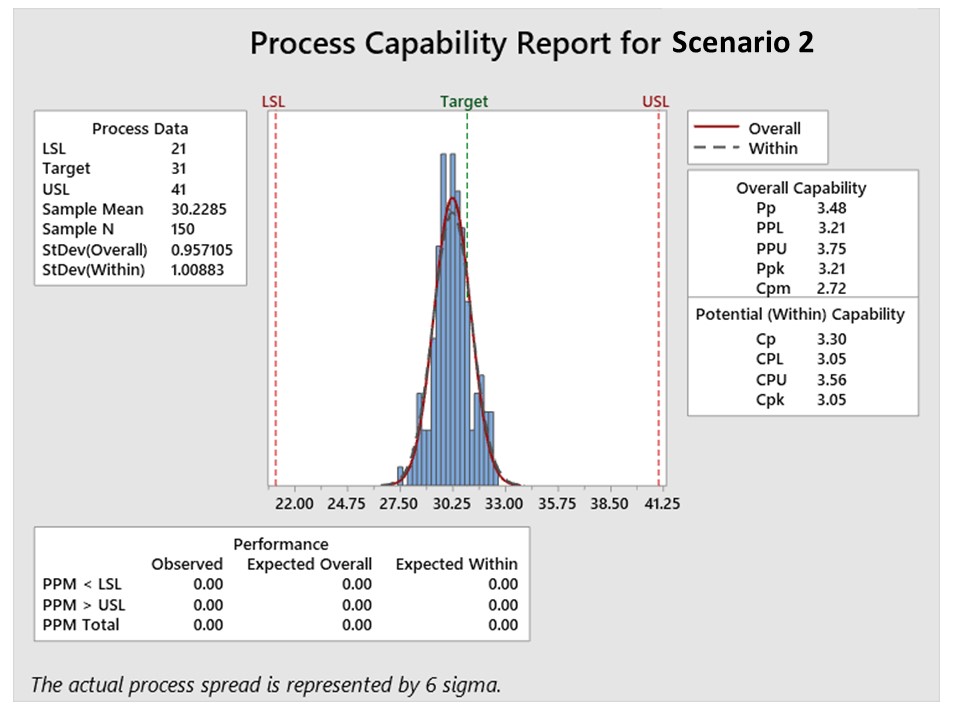Click the Potential (Within) Capability heading
The image size is (960, 720).
click(x=800, y=314)
